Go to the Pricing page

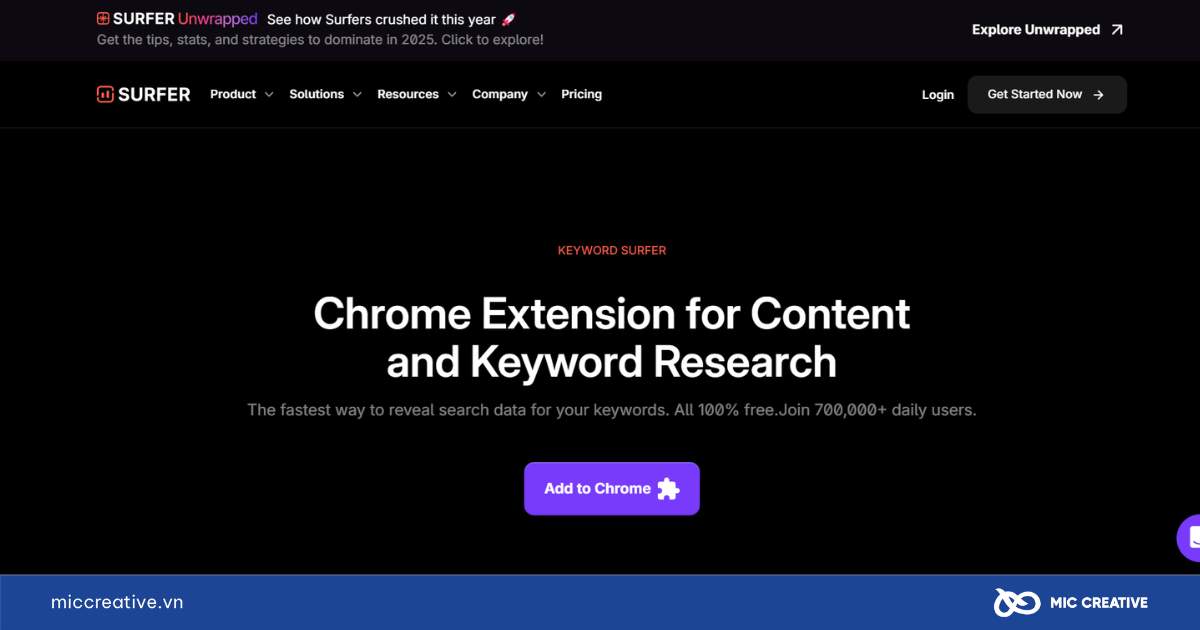click(581, 94)
